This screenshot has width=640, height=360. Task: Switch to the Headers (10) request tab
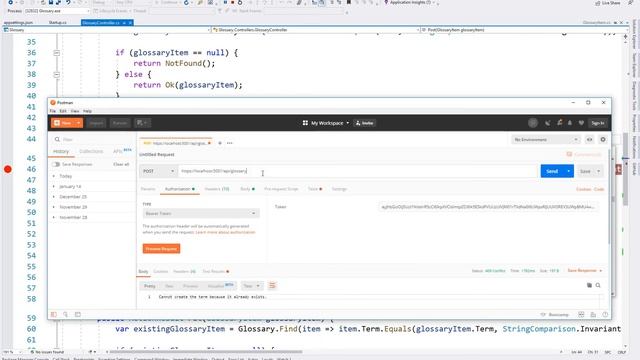coord(217,189)
